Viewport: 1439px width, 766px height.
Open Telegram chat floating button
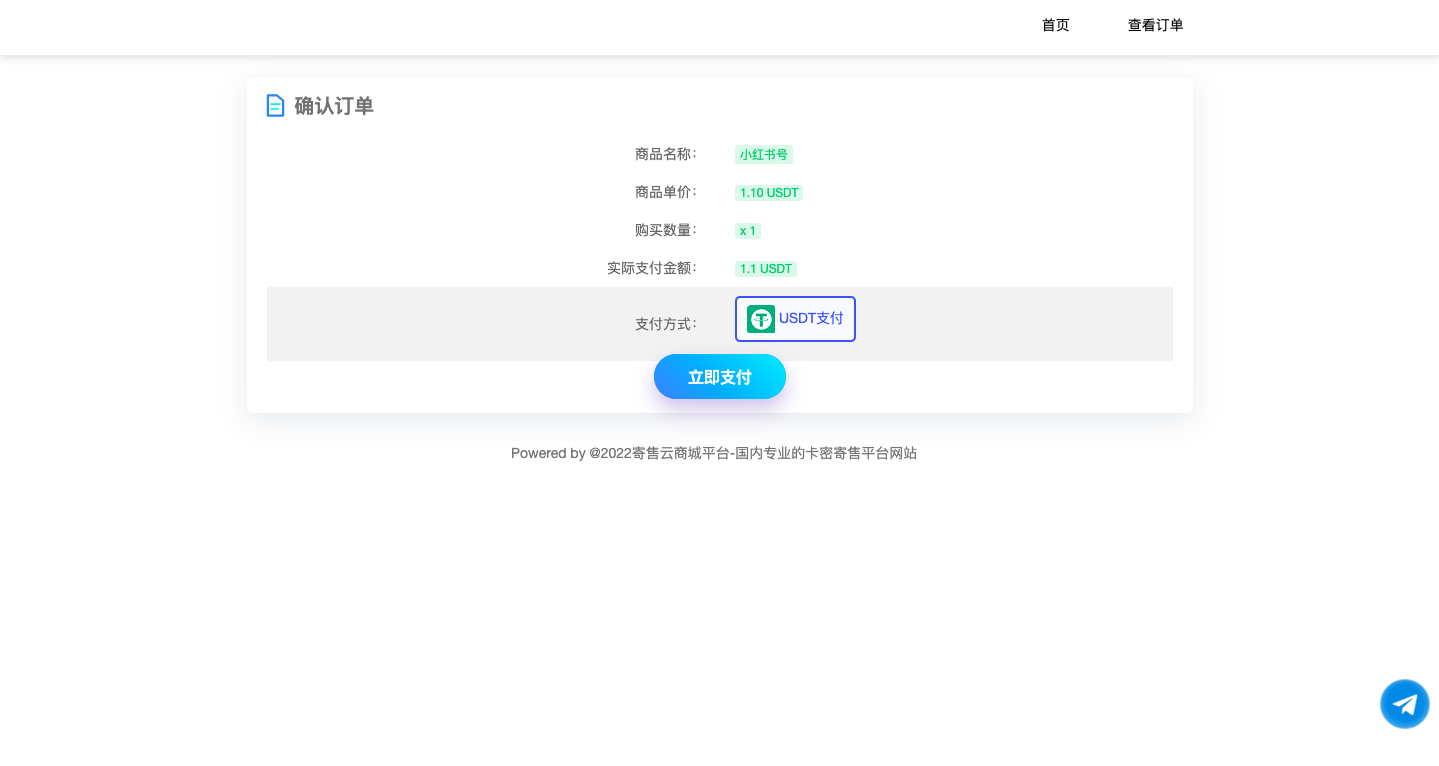point(1404,704)
